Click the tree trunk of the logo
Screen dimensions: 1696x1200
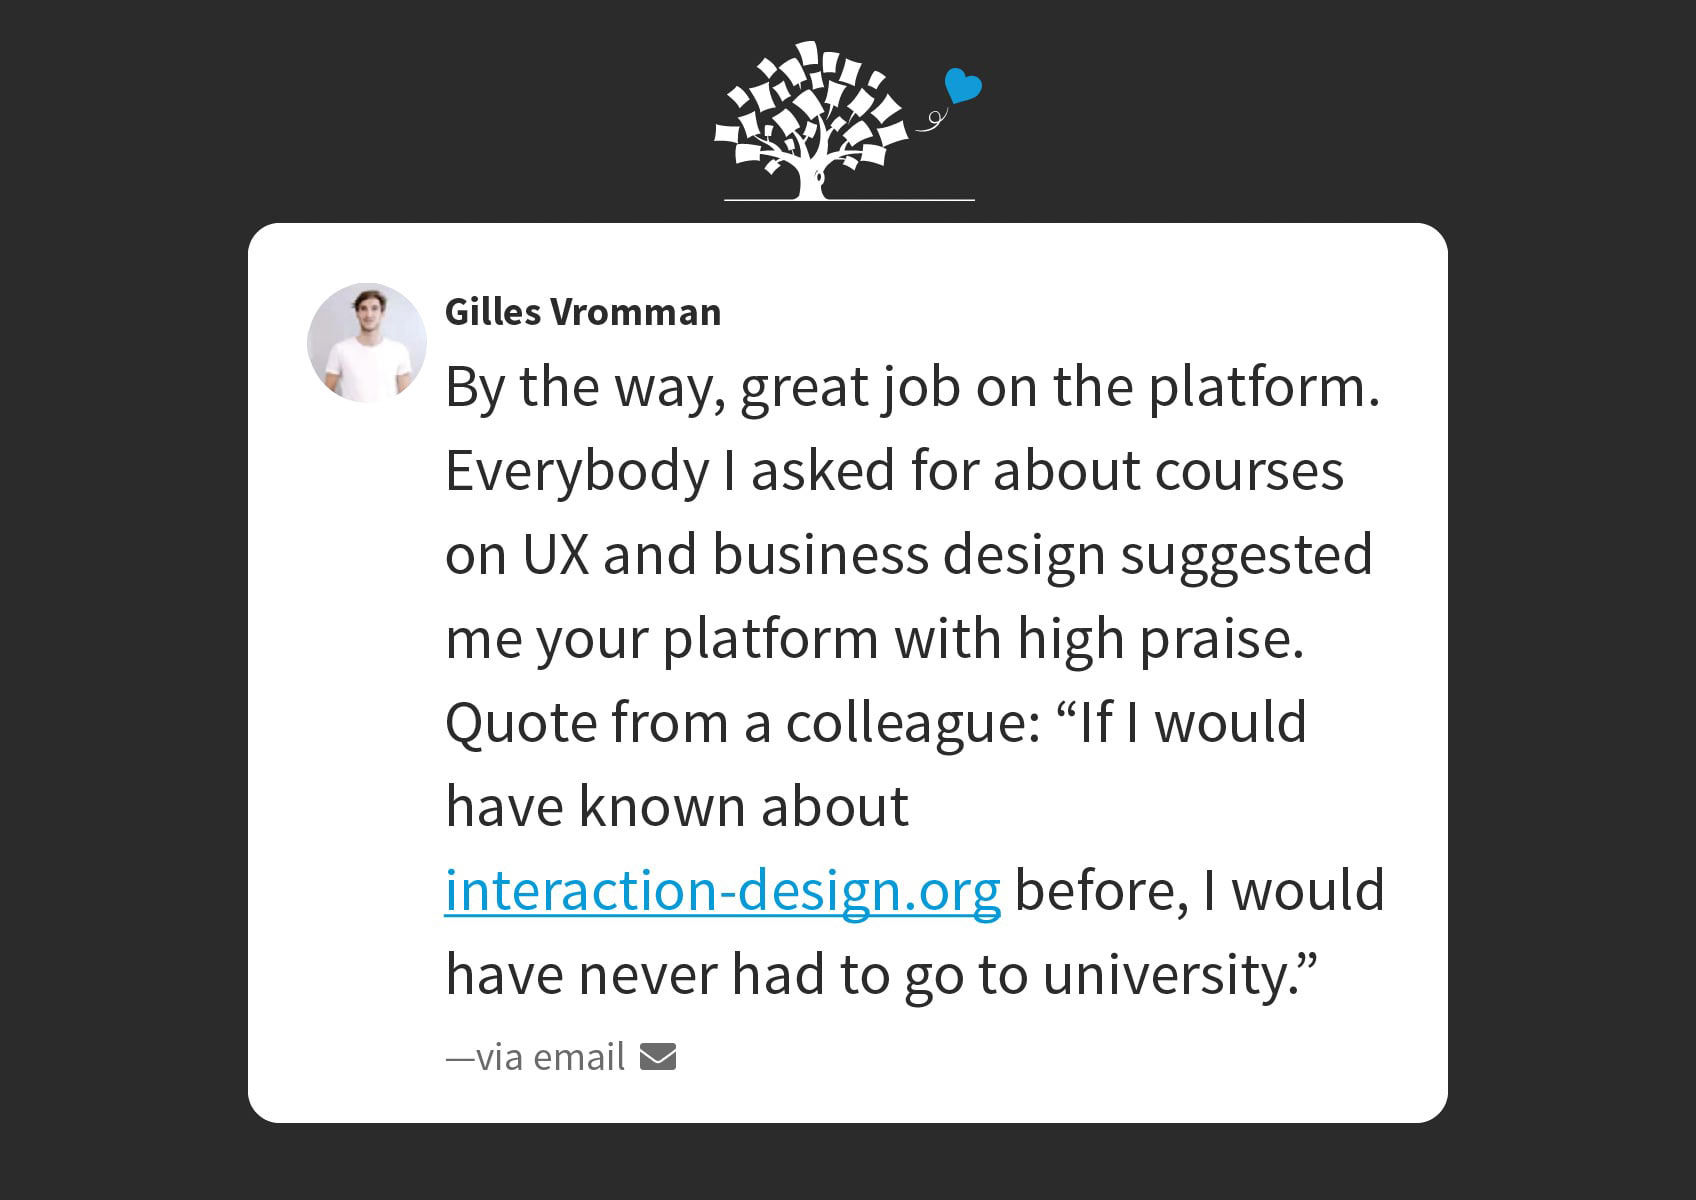pos(811,177)
